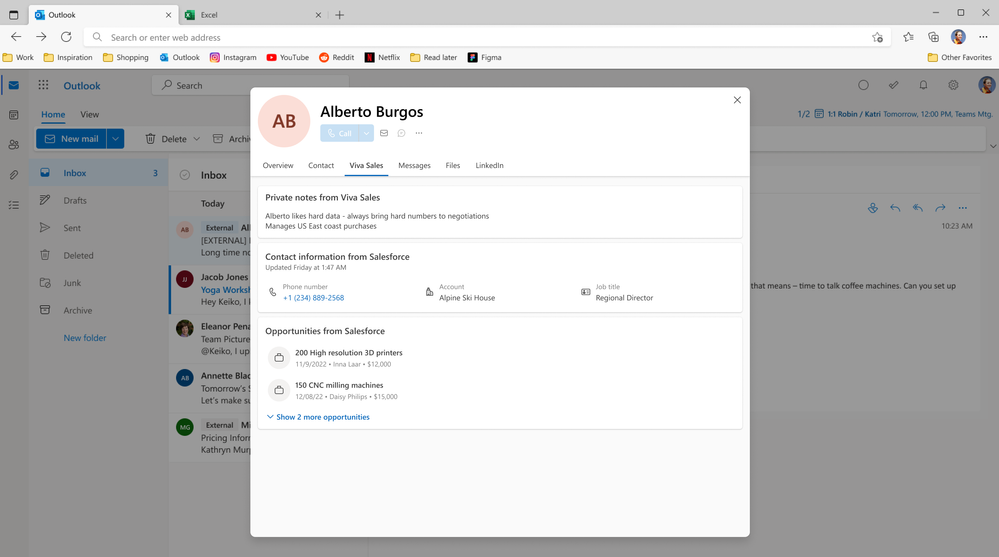Open the View ribbon tab
This screenshot has height=557, width=999.
(x=89, y=115)
